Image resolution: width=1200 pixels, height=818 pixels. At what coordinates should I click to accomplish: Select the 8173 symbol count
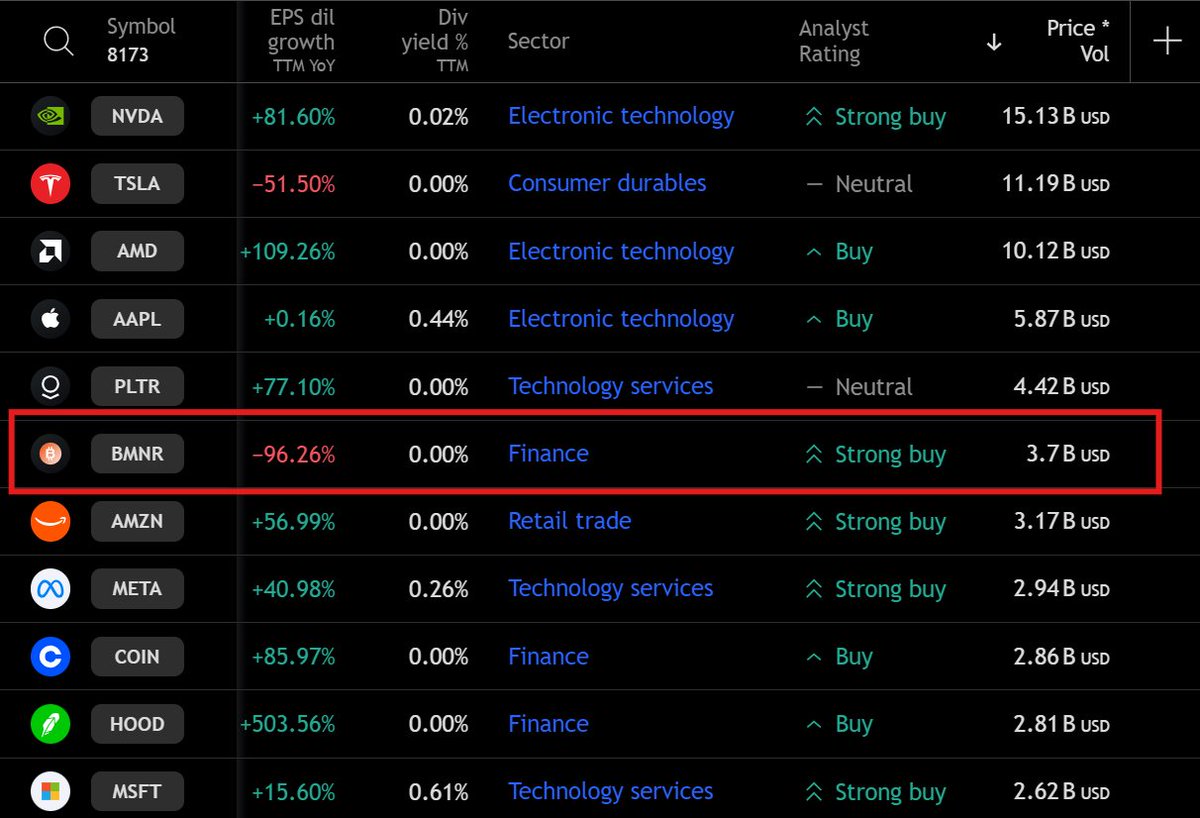(128, 55)
